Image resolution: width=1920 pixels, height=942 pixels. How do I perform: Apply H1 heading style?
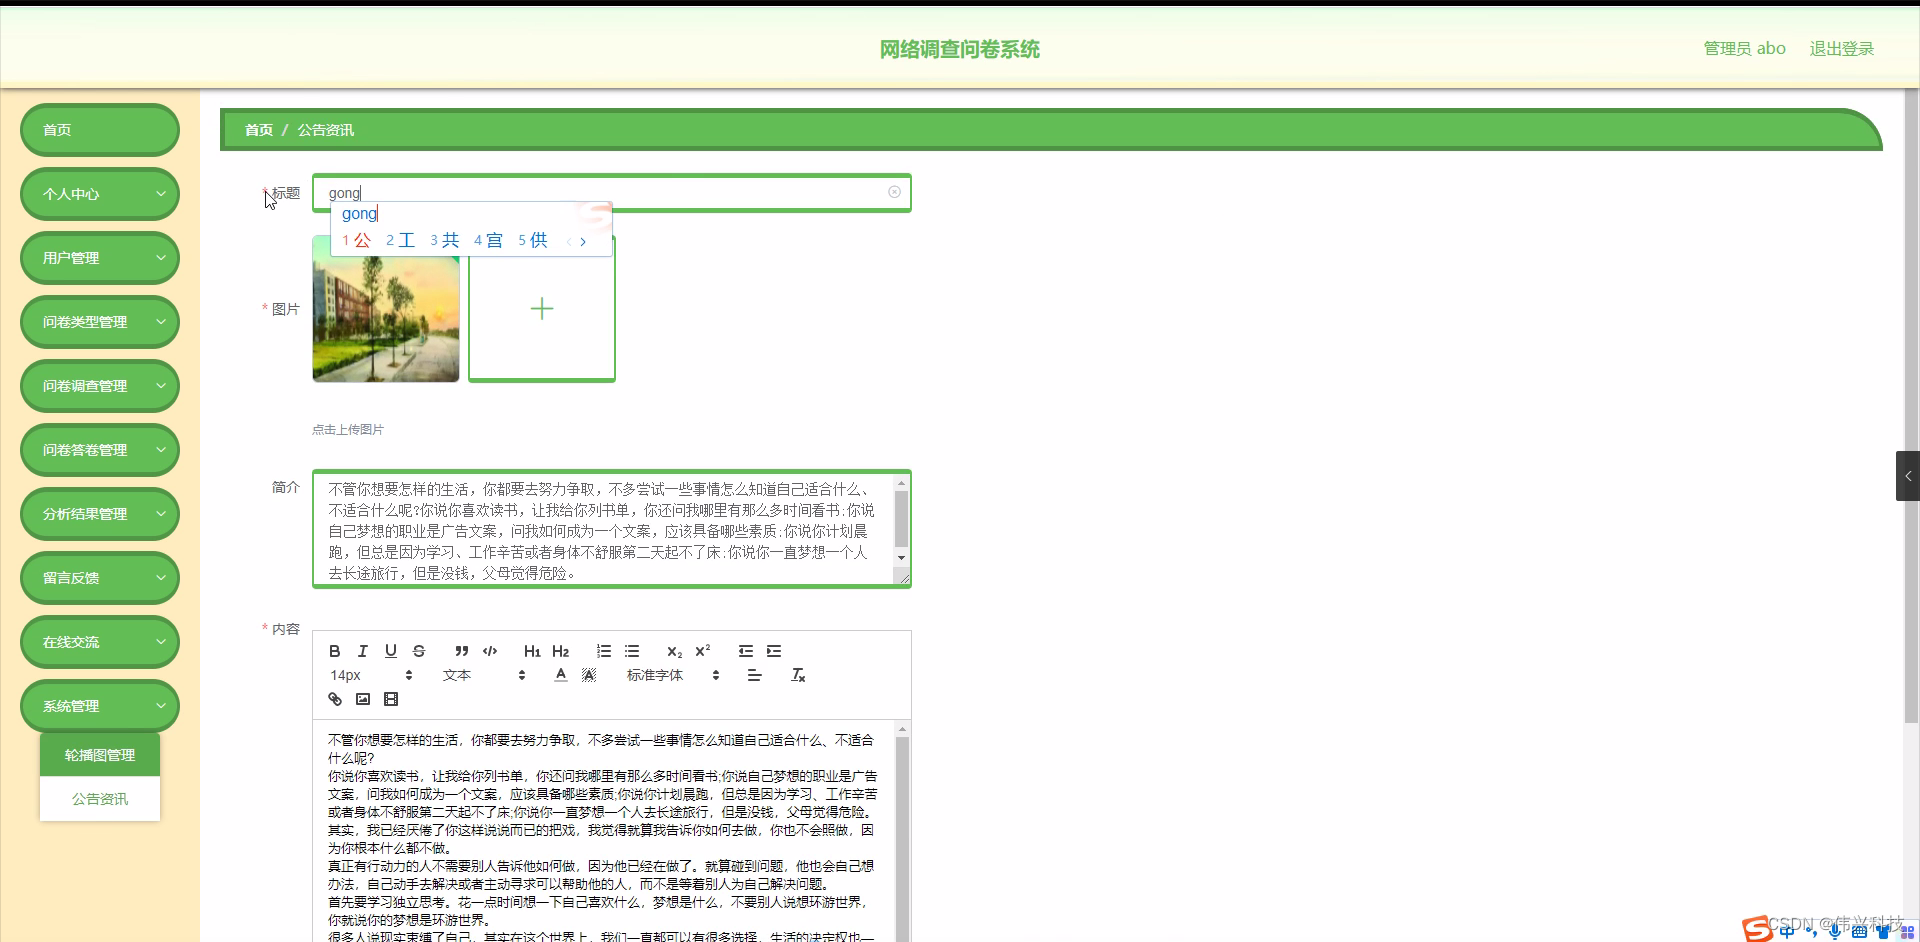click(x=531, y=651)
